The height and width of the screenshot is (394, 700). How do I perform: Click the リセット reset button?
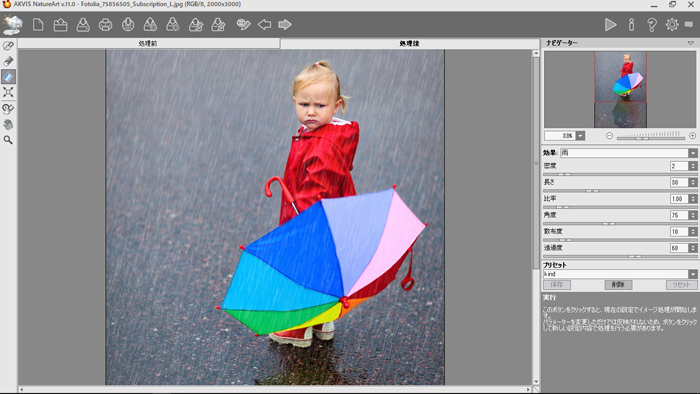pyautogui.click(x=681, y=285)
